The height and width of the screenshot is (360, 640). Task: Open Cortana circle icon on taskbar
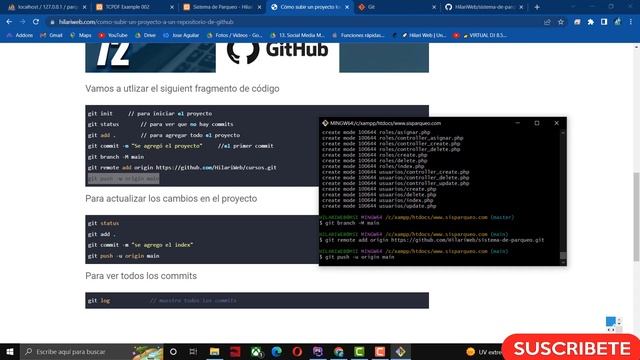[173, 351]
